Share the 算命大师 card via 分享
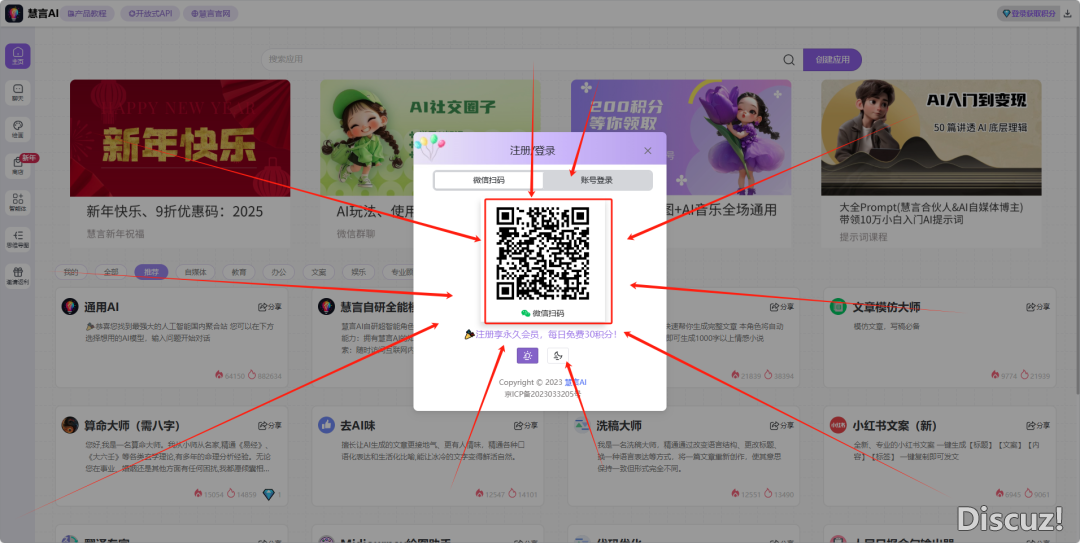The width and height of the screenshot is (1080, 543). (x=269, y=426)
